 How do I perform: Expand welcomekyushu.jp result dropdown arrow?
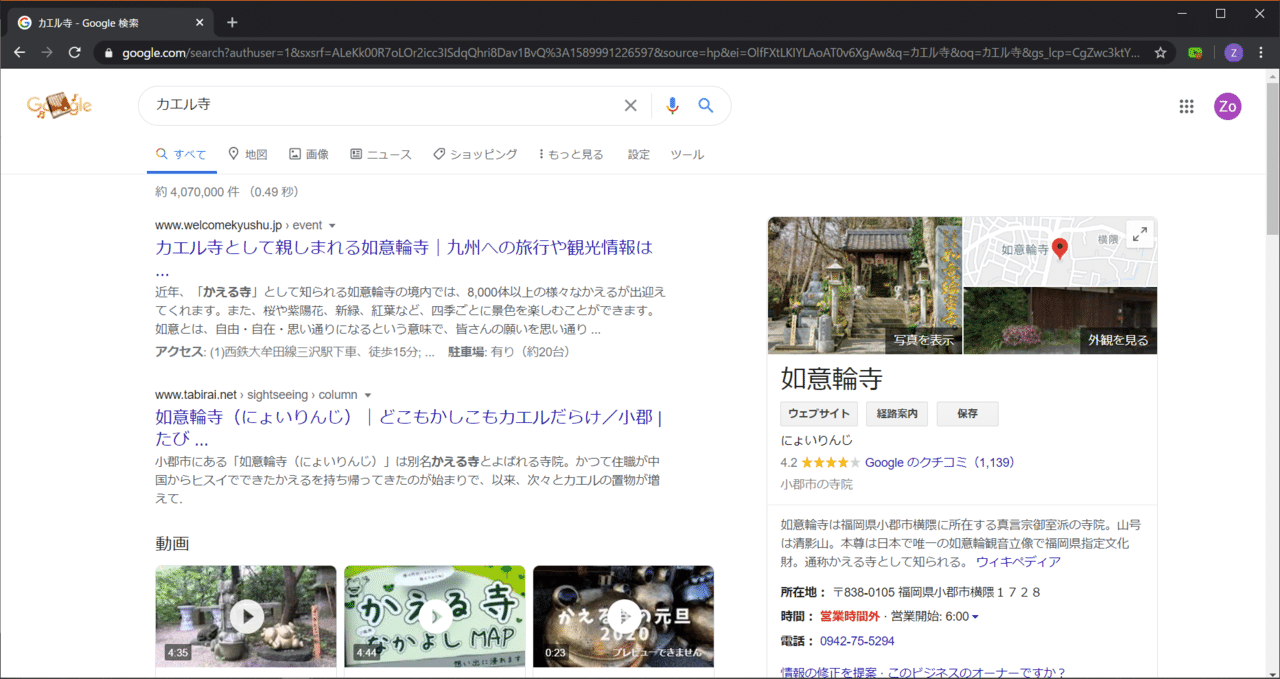point(332,226)
